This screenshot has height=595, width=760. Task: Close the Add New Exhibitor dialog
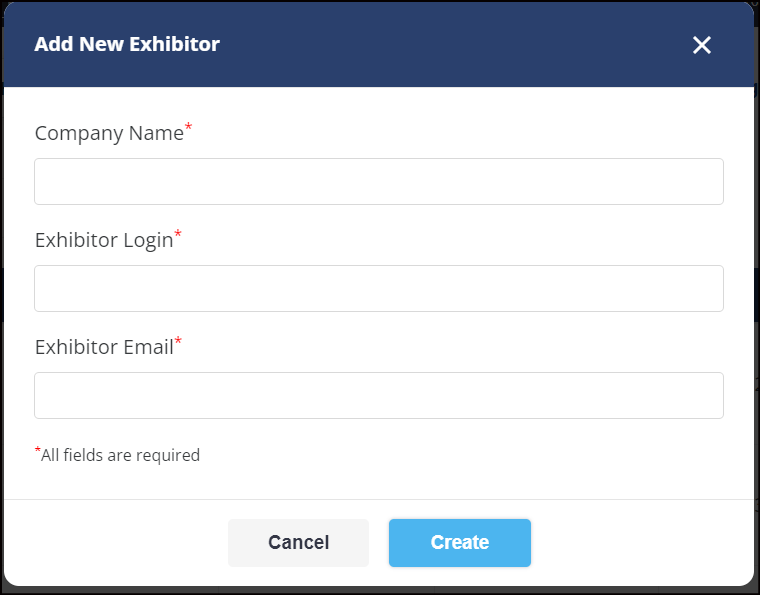click(701, 45)
